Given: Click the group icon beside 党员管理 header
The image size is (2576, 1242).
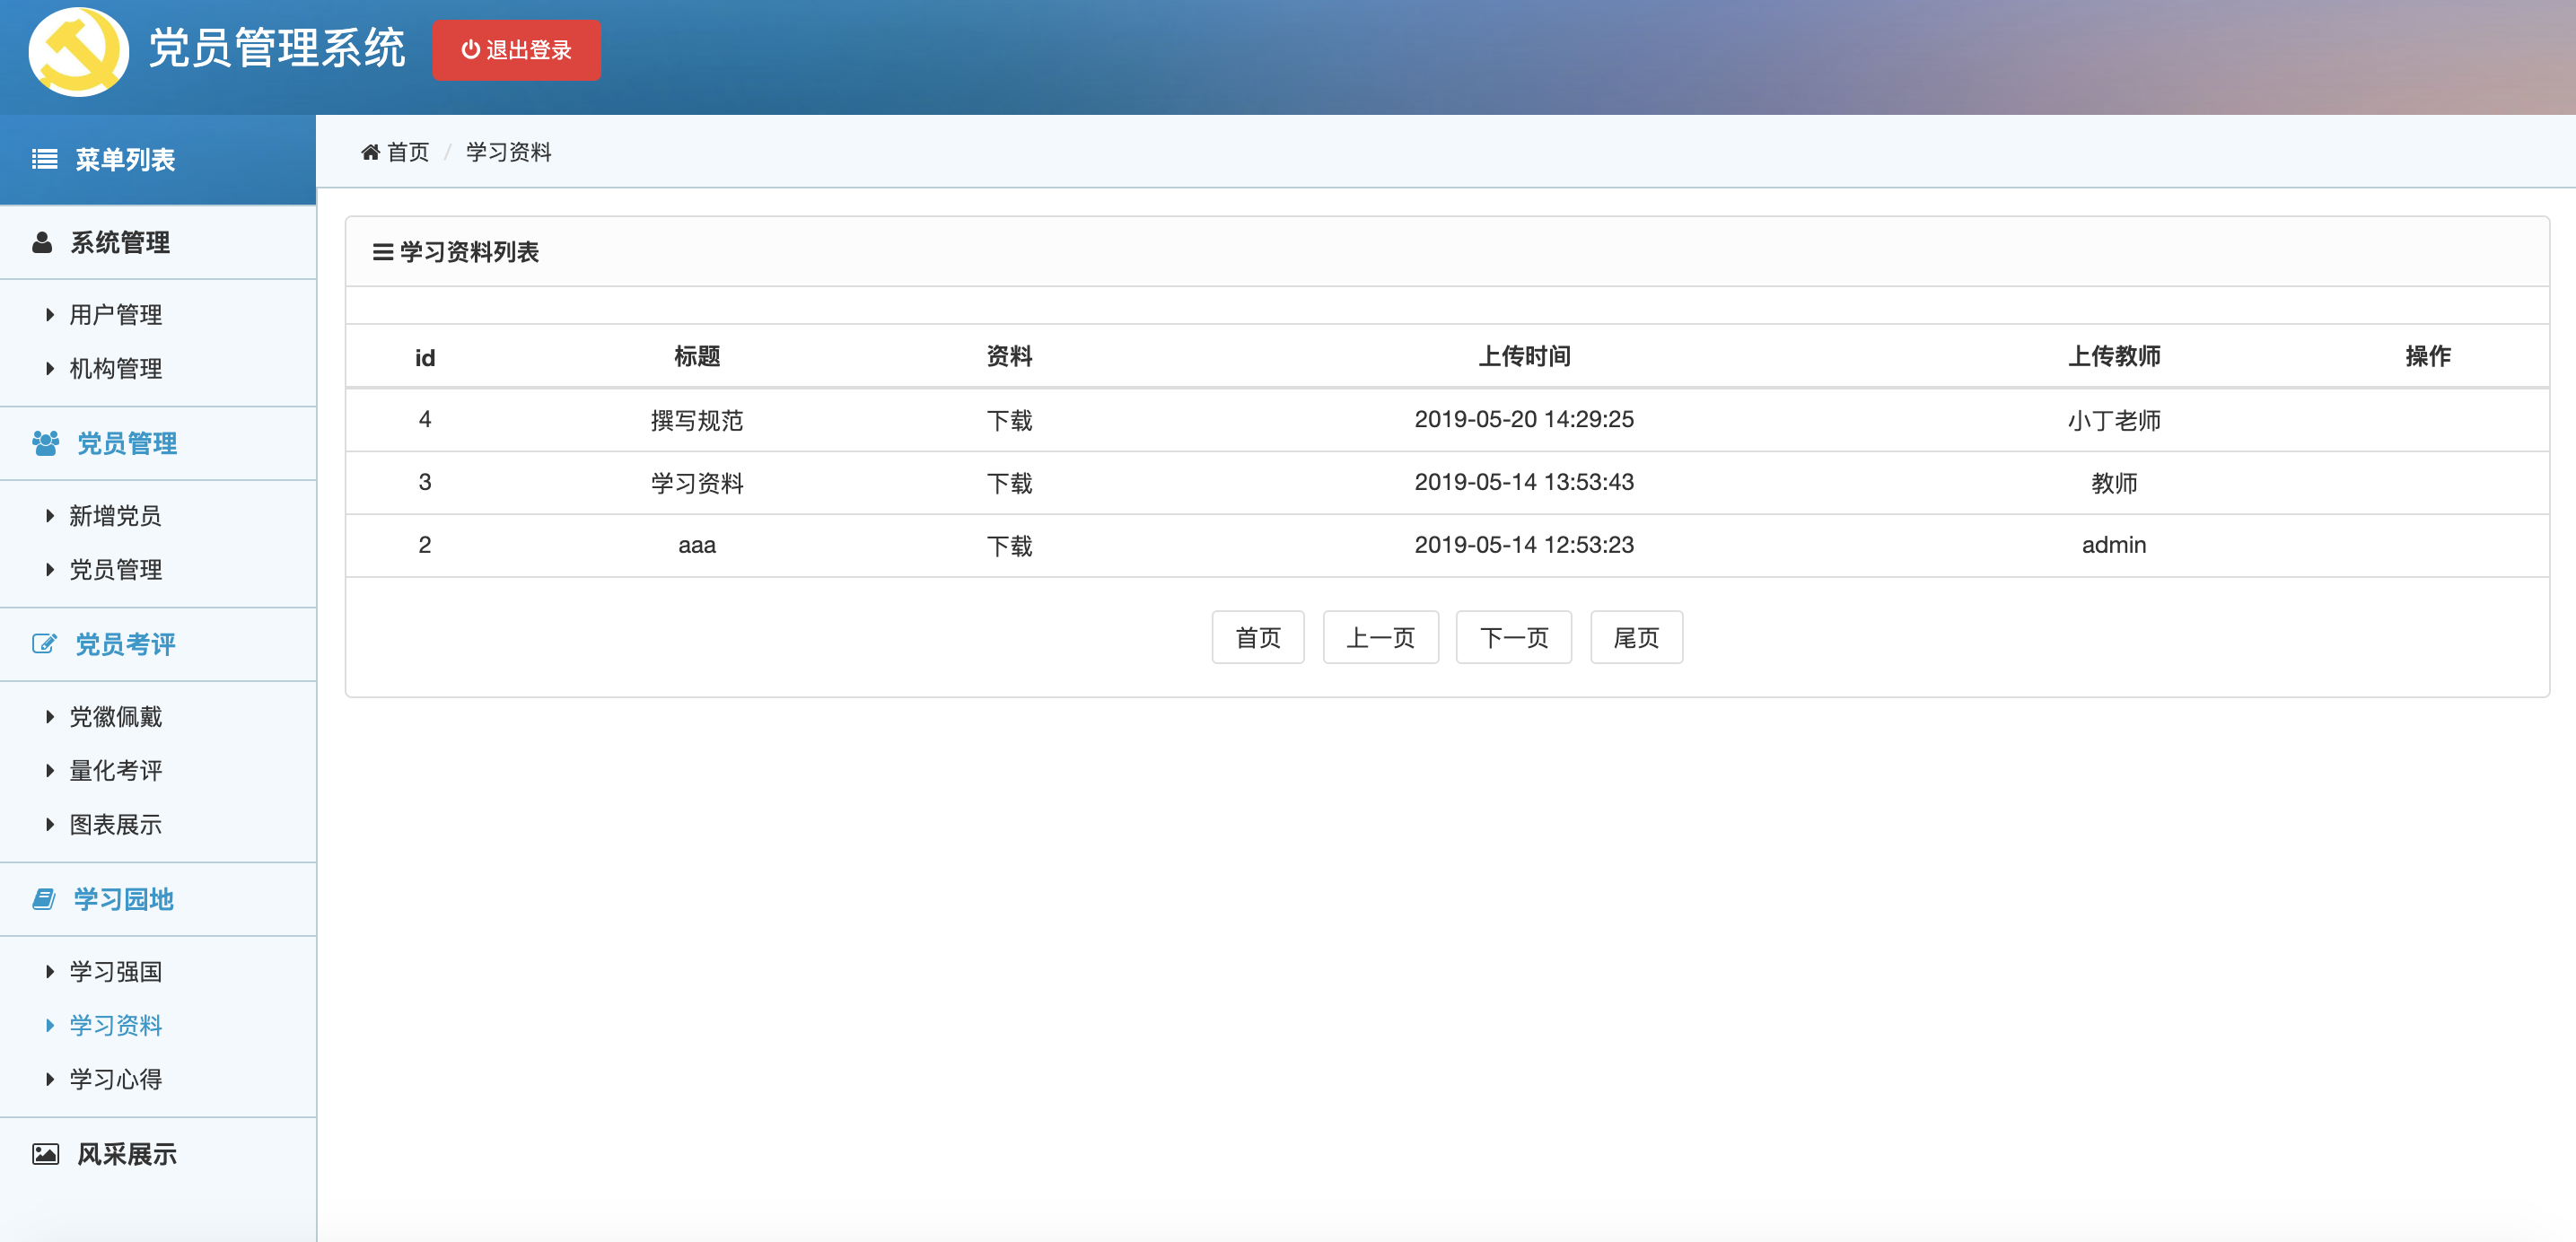Looking at the screenshot, I should coord(45,443).
